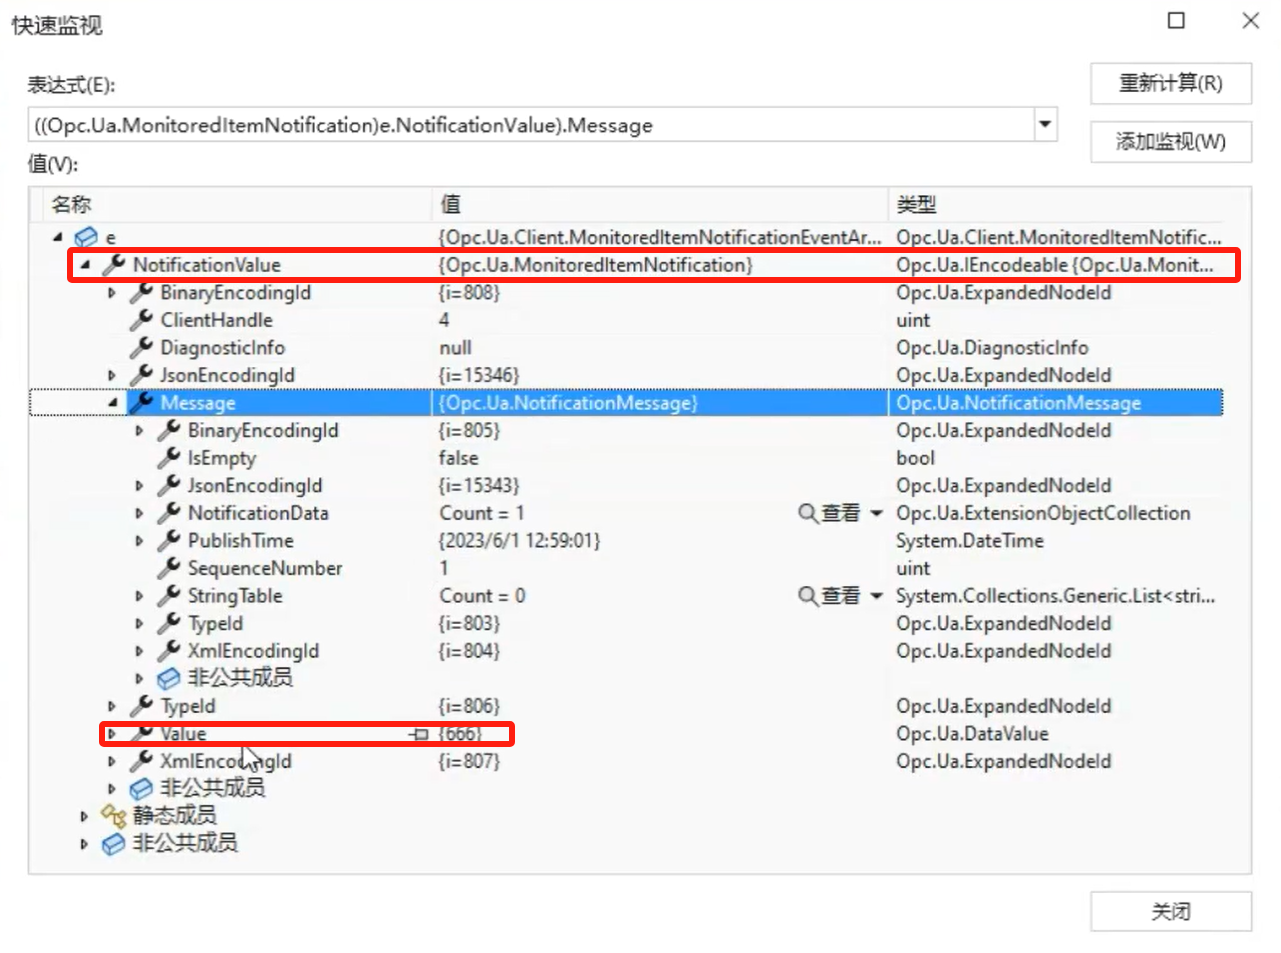This screenshot has height=953, width=1281.
Task: Open visualizer dropdown arrow for NotificationData
Action: [876, 513]
